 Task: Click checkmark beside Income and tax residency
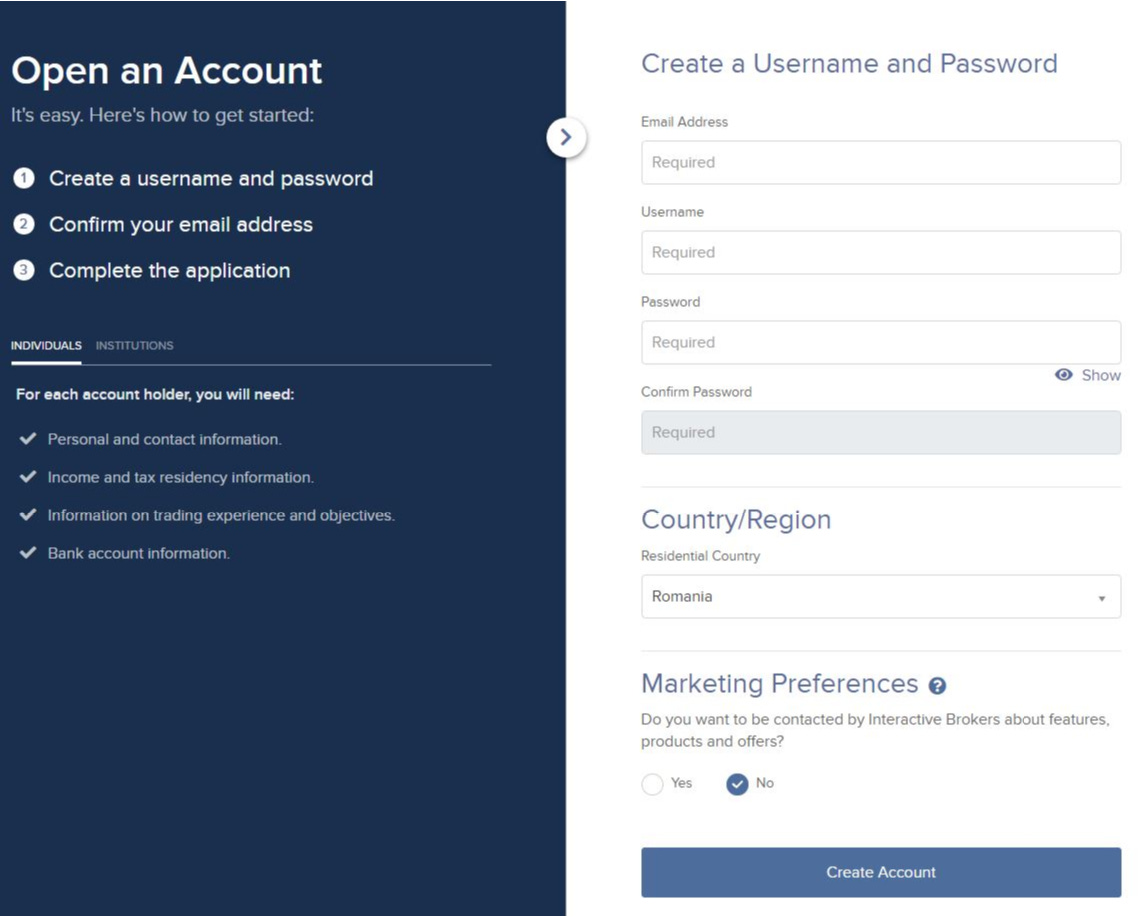click(x=28, y=476)
